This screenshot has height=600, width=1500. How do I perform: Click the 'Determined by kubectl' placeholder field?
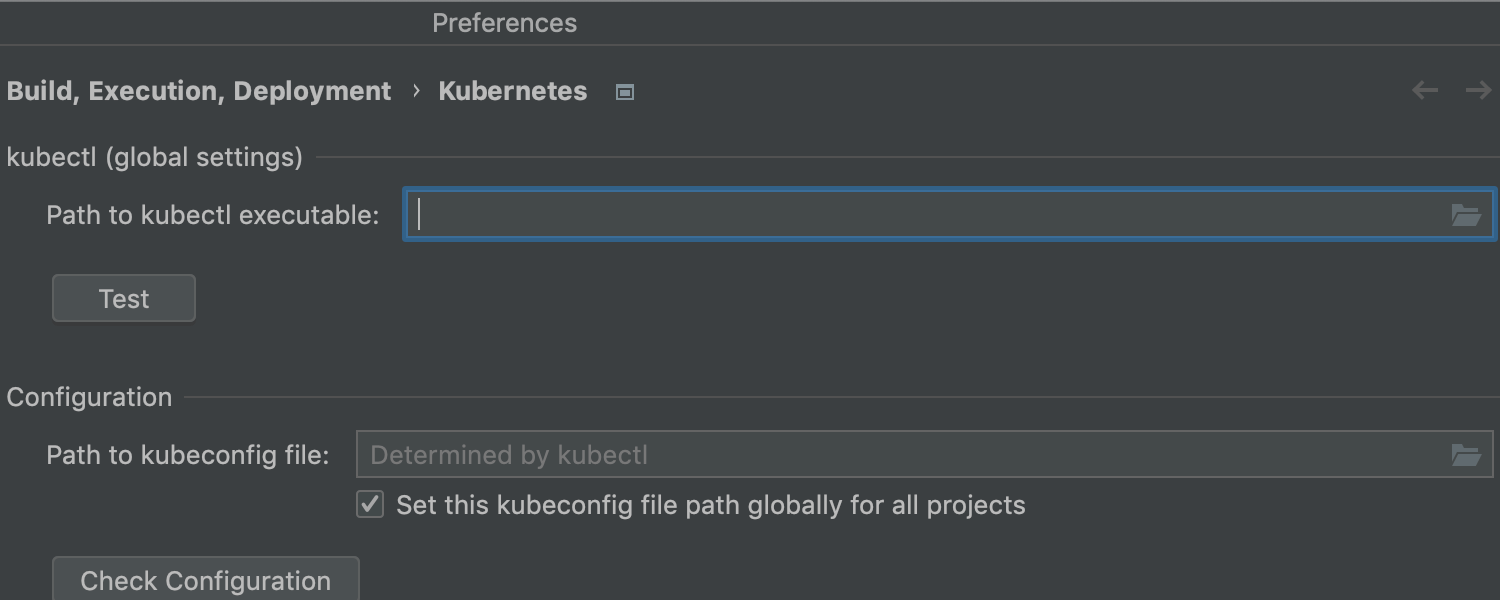coord(900,455)
